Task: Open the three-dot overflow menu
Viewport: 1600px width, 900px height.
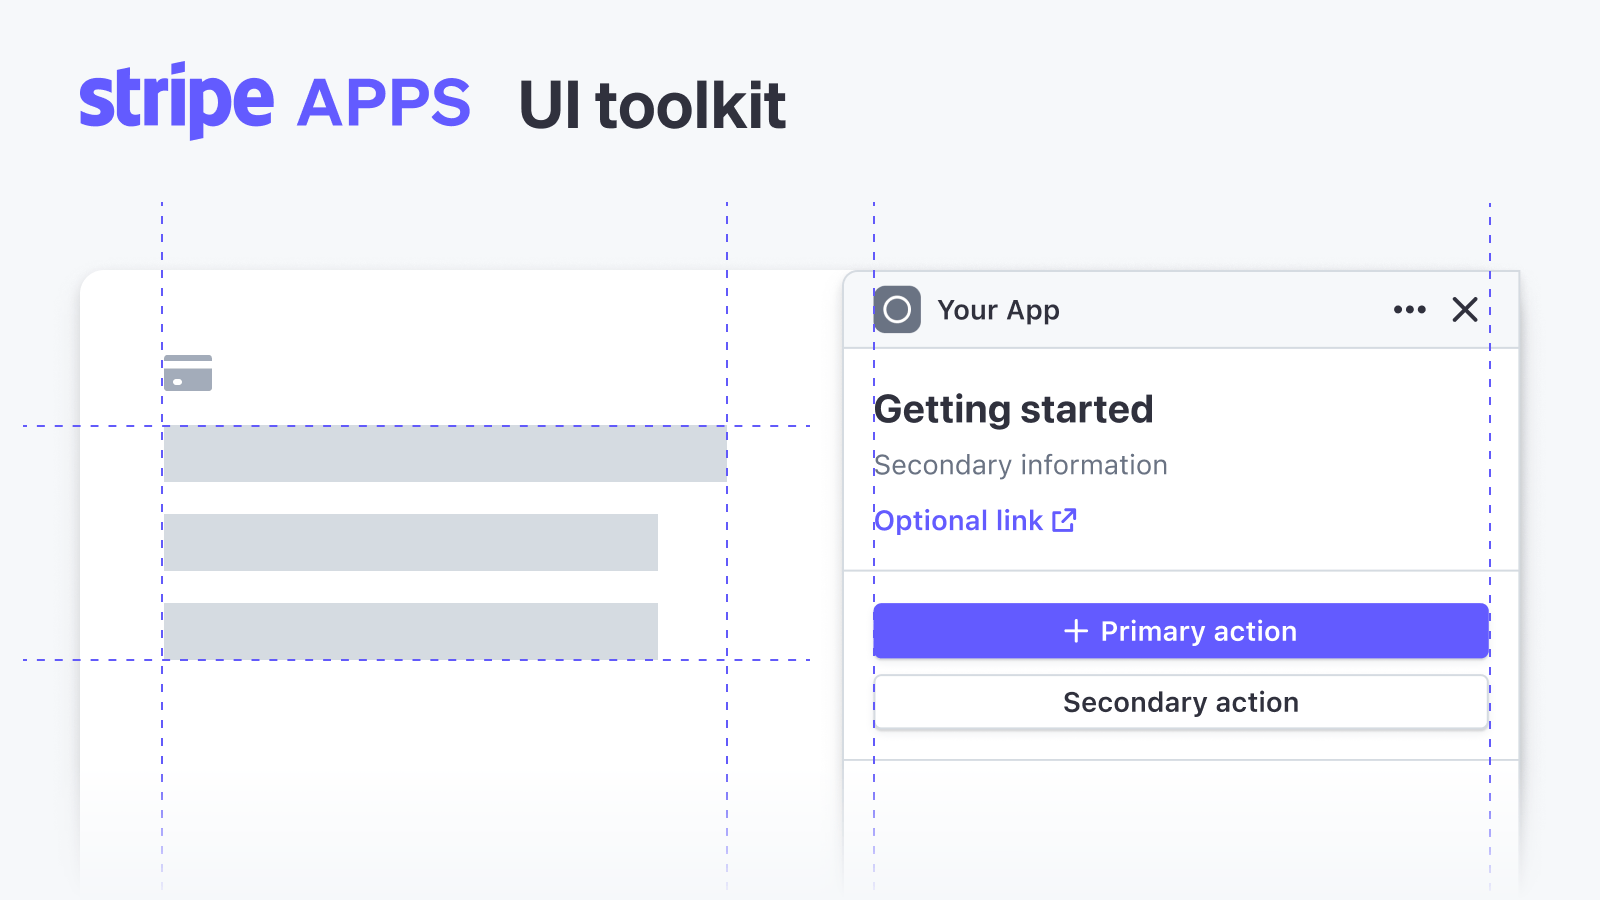Action: tap(1409, 310)
